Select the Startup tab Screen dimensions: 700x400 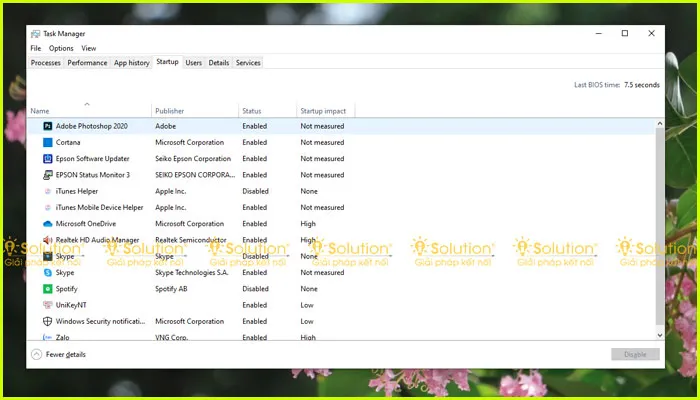[167, 62]
